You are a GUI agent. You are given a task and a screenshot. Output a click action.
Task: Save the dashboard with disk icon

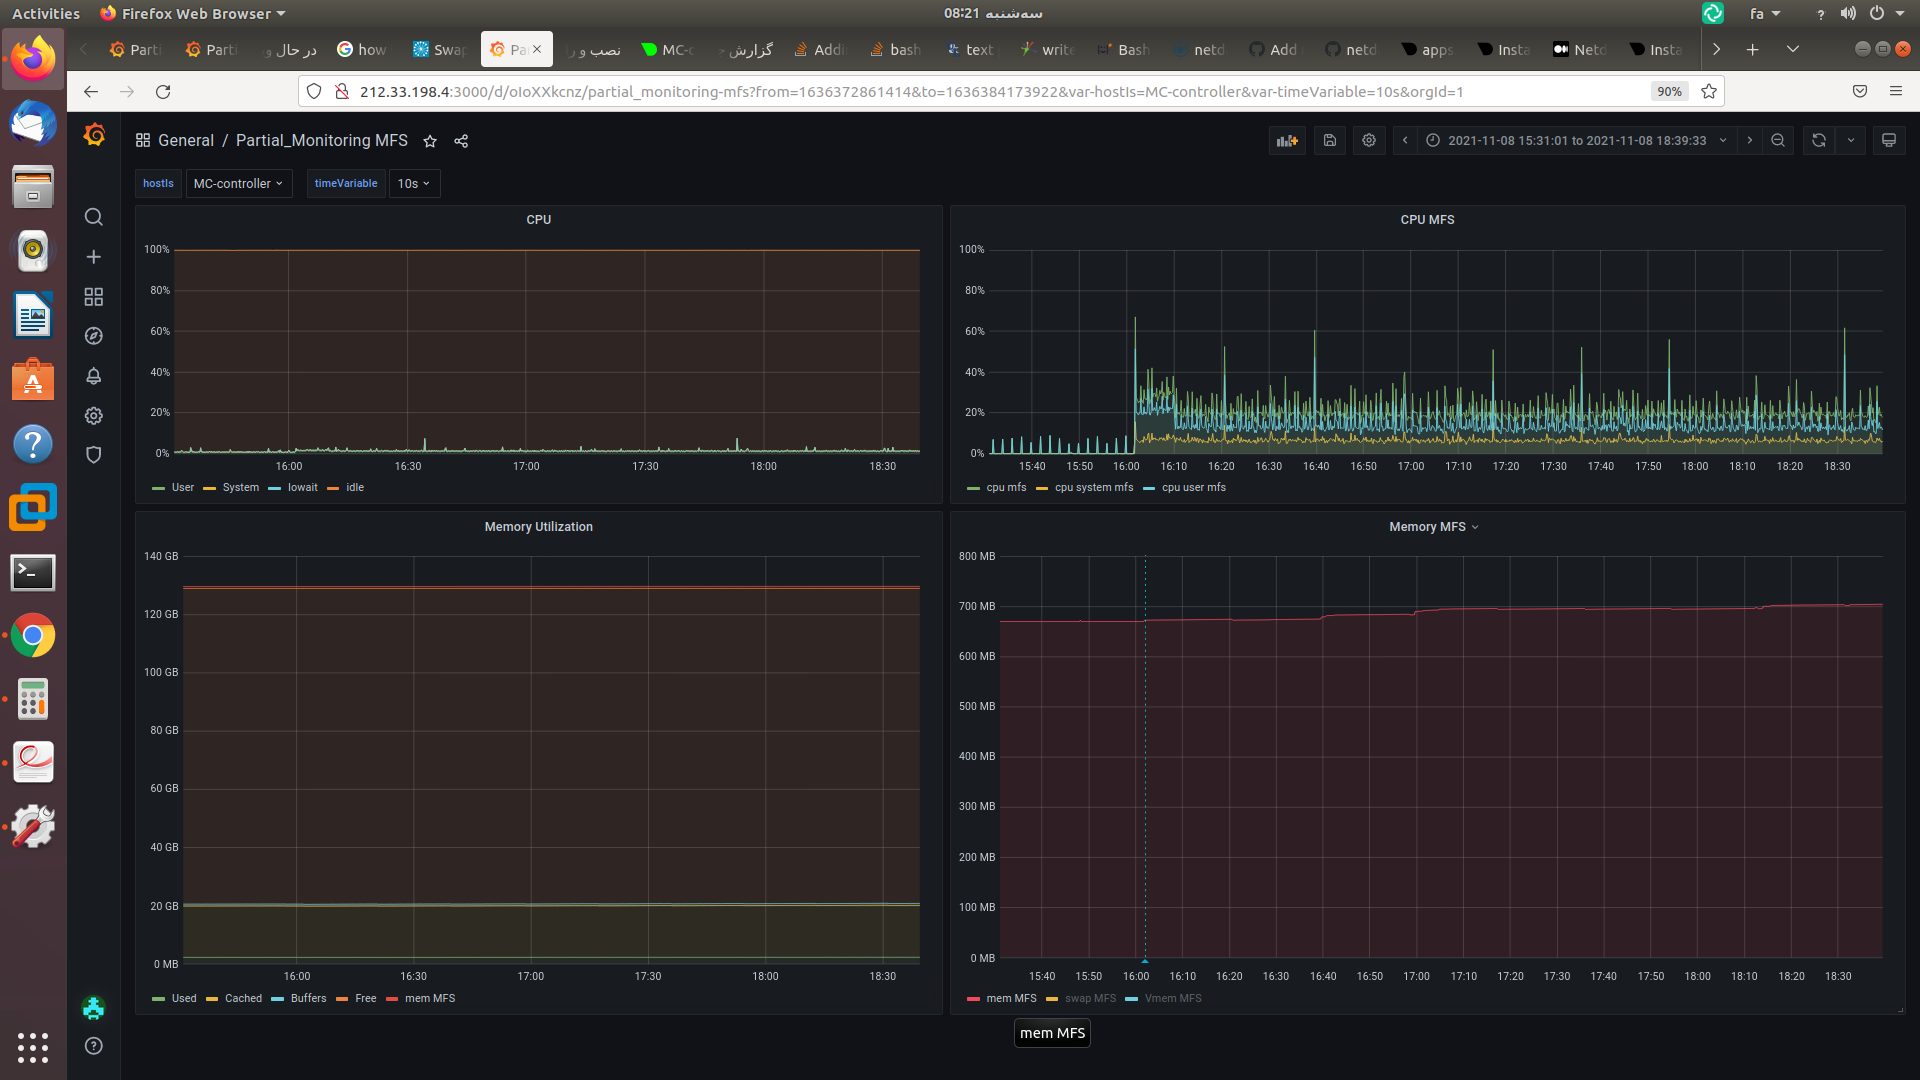[x=1329, y=141]
